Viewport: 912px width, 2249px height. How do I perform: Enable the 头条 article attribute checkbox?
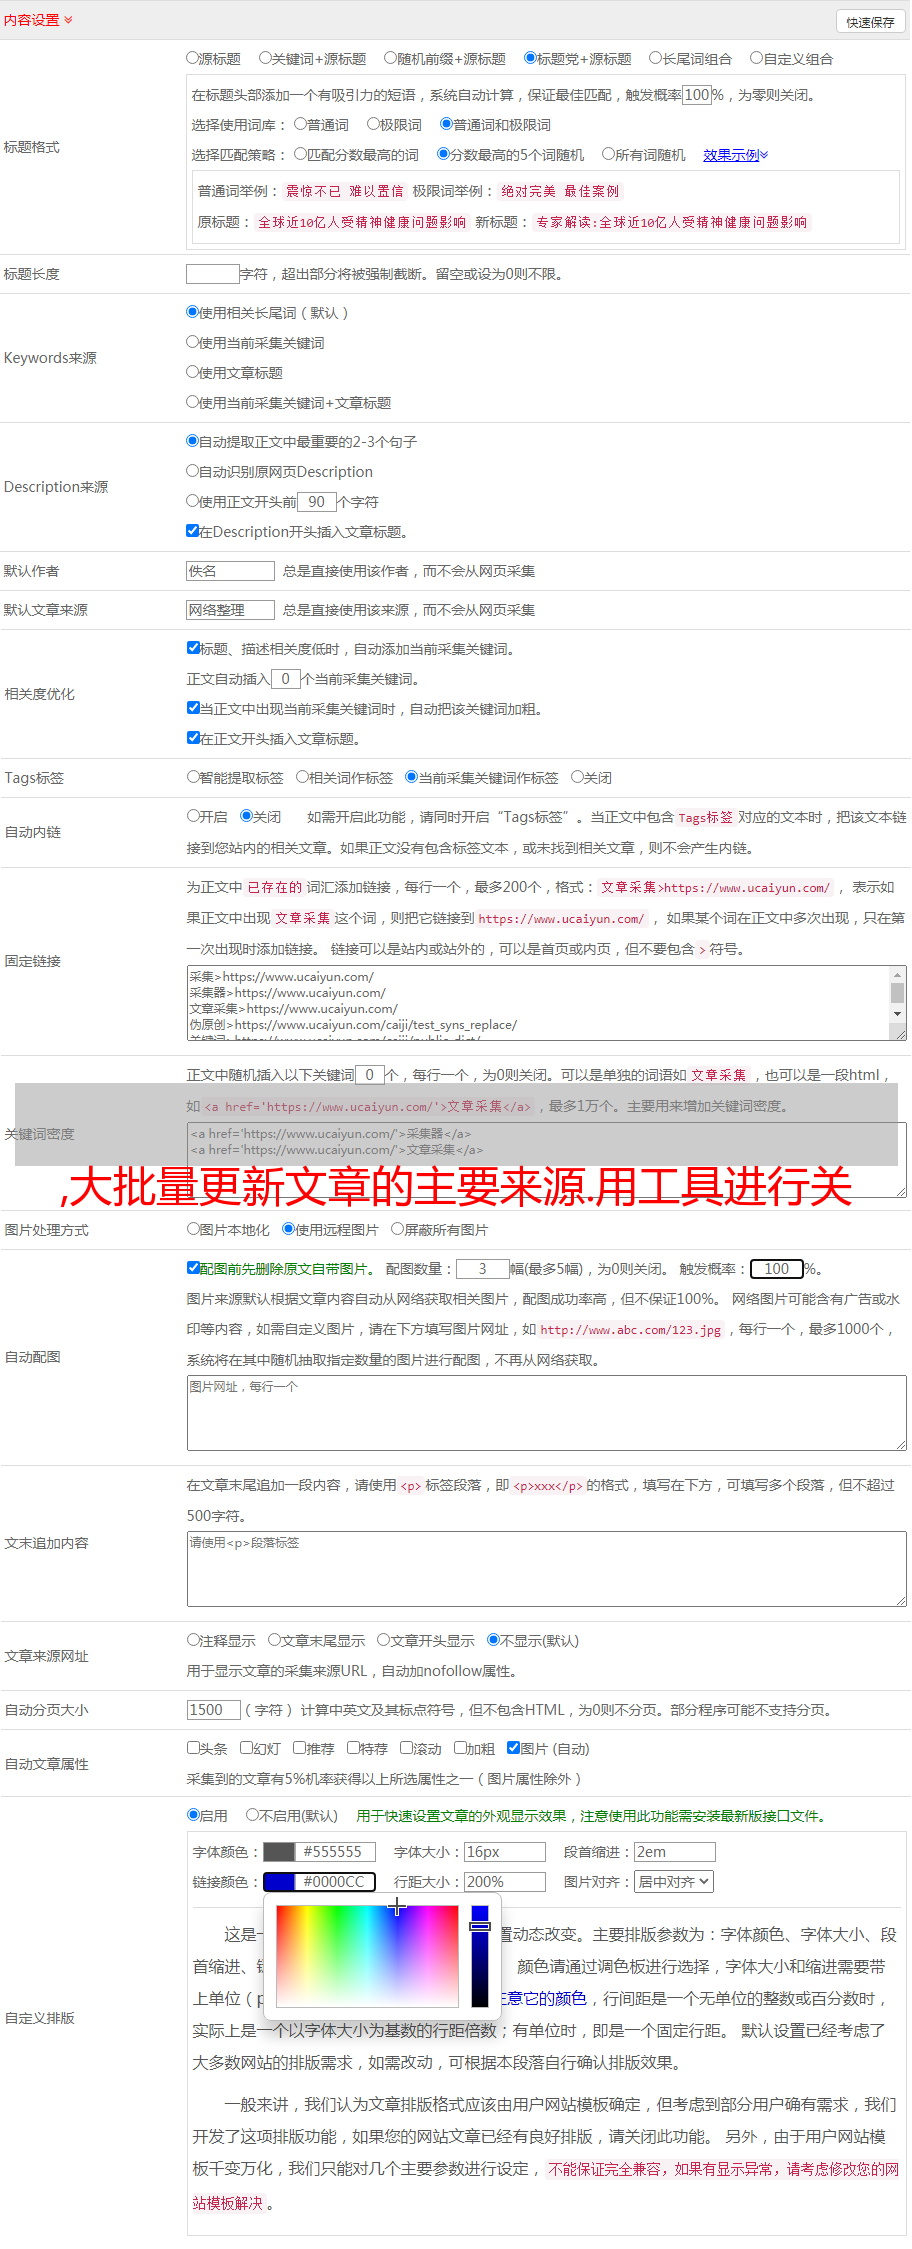click(193, 1748)
